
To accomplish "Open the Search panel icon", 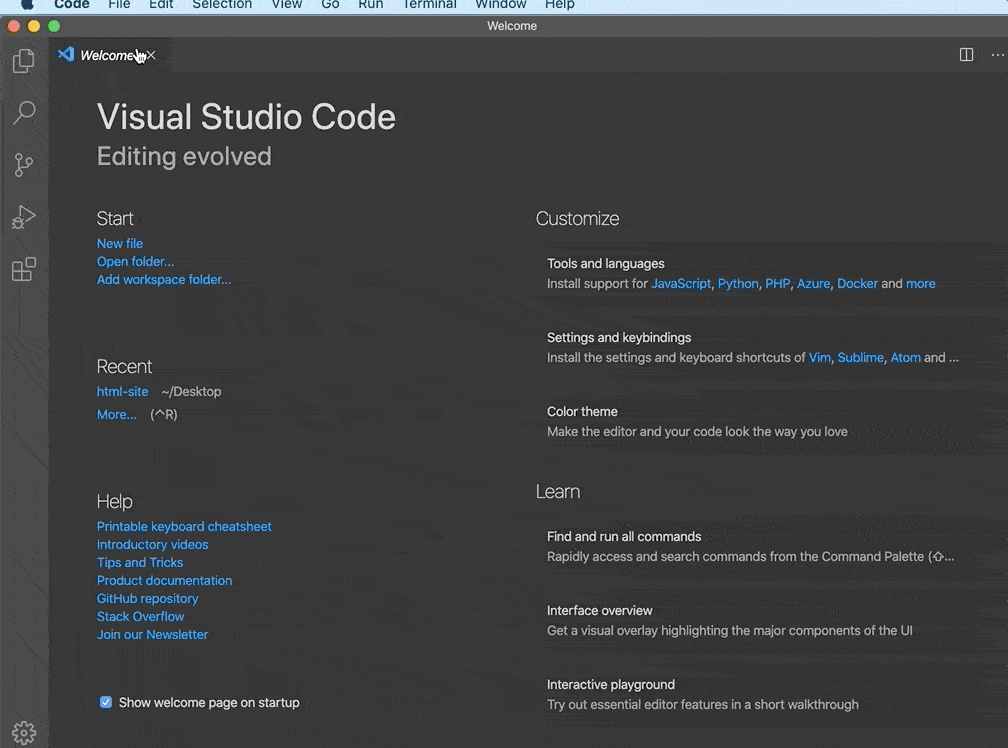I will point(23,113).
